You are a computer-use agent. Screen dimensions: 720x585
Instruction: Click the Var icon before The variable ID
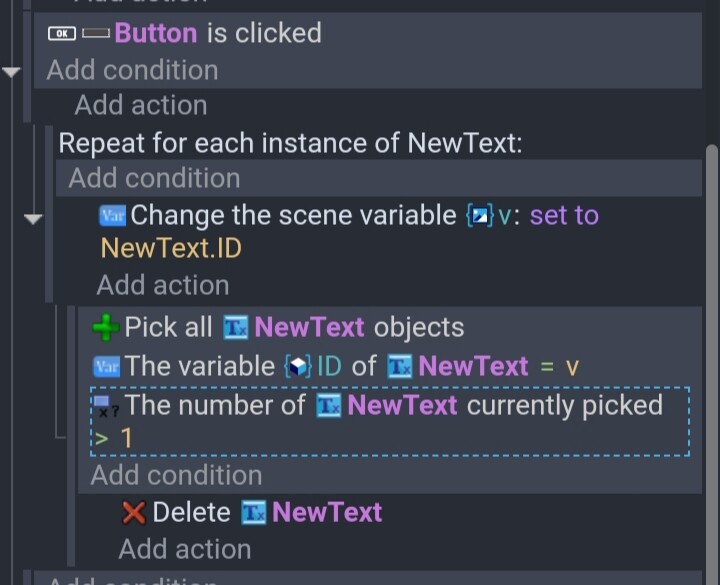point(107,367)
